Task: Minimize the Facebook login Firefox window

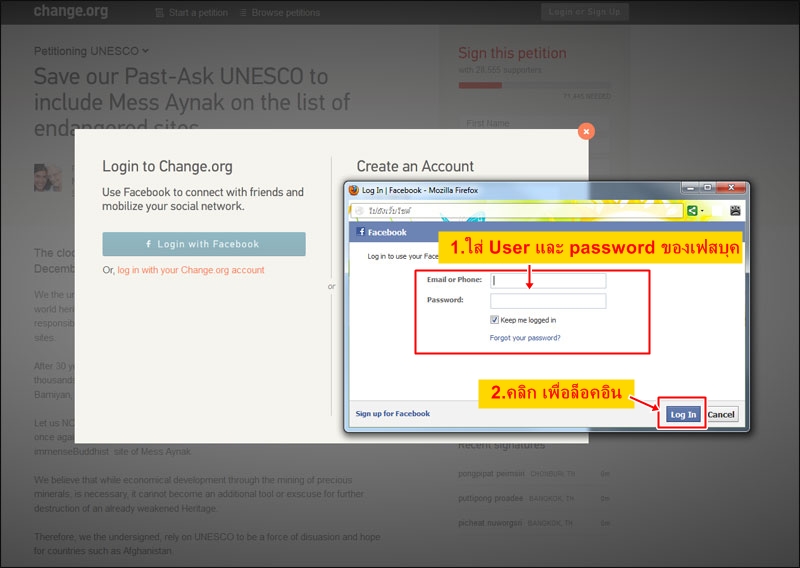Action: 690,188
